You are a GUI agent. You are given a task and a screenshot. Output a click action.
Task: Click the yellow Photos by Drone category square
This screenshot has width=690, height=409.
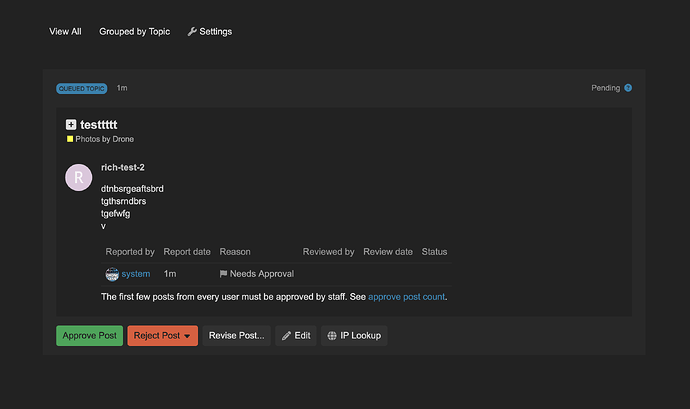click(x=70, y=139)
